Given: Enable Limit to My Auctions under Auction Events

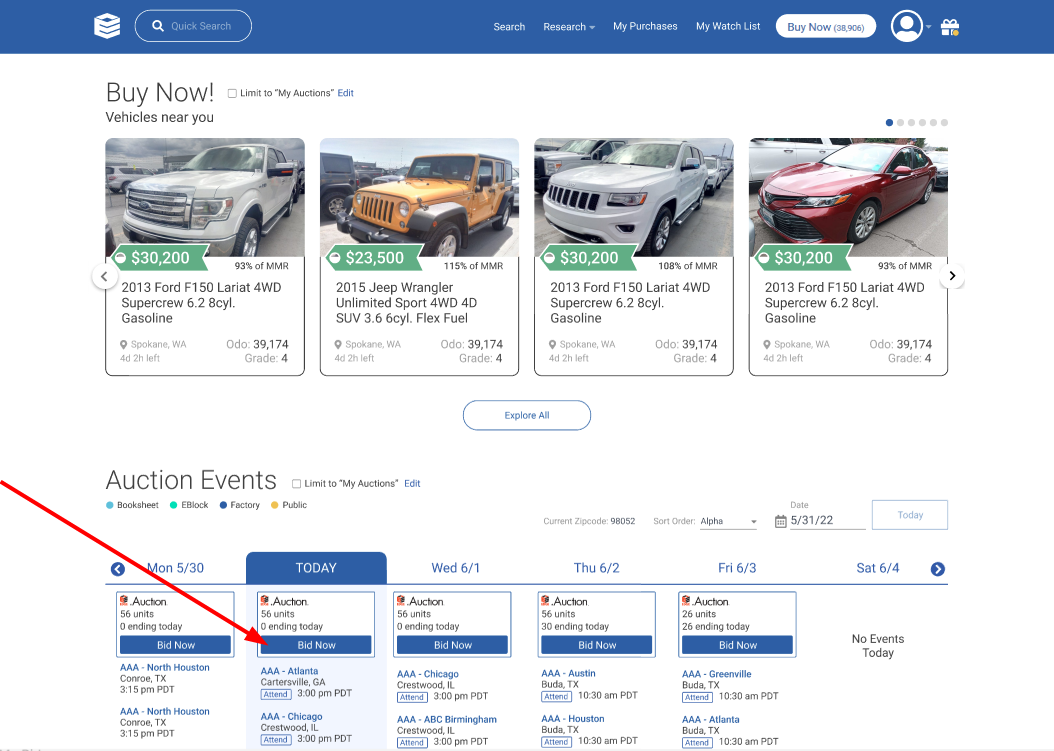Looking at the screenshot, I should [x=296, y=483].
